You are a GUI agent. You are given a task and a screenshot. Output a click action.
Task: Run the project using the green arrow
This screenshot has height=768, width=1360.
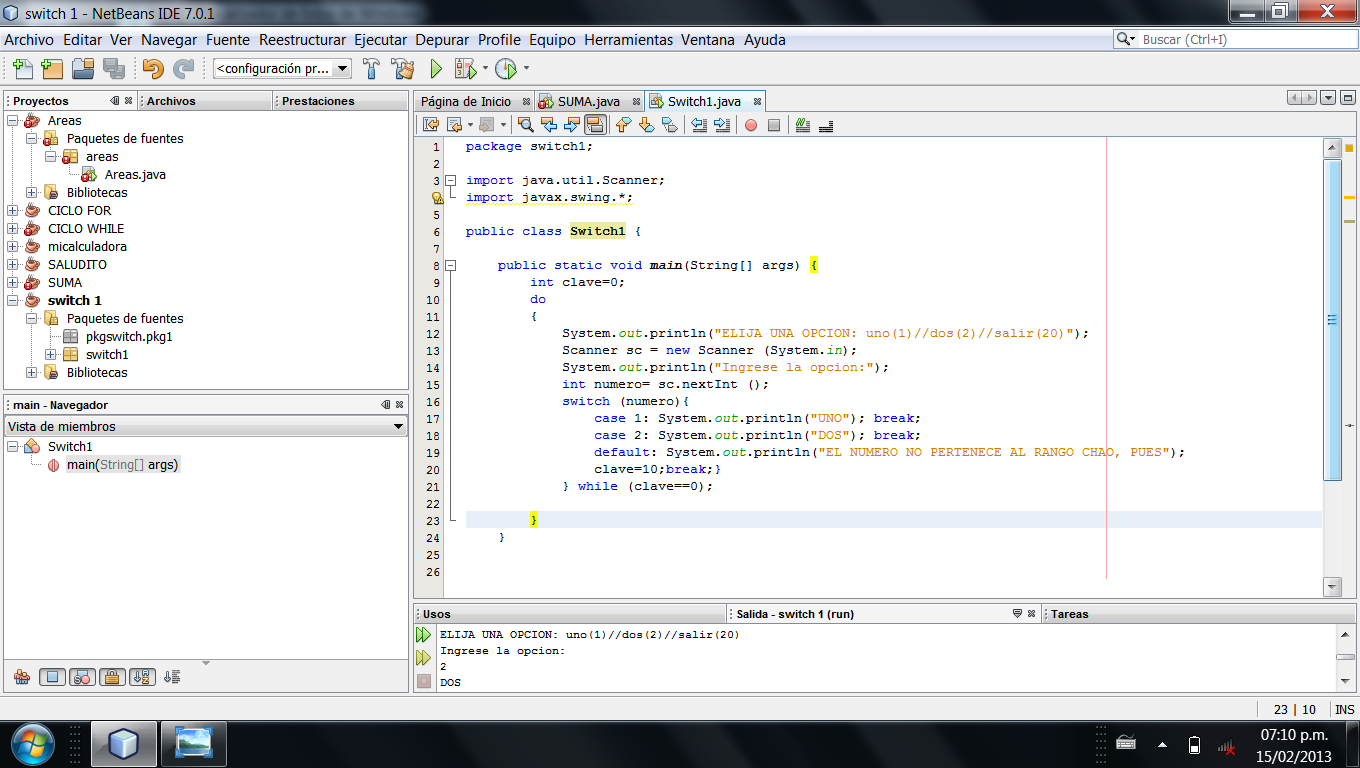(435, 69)
